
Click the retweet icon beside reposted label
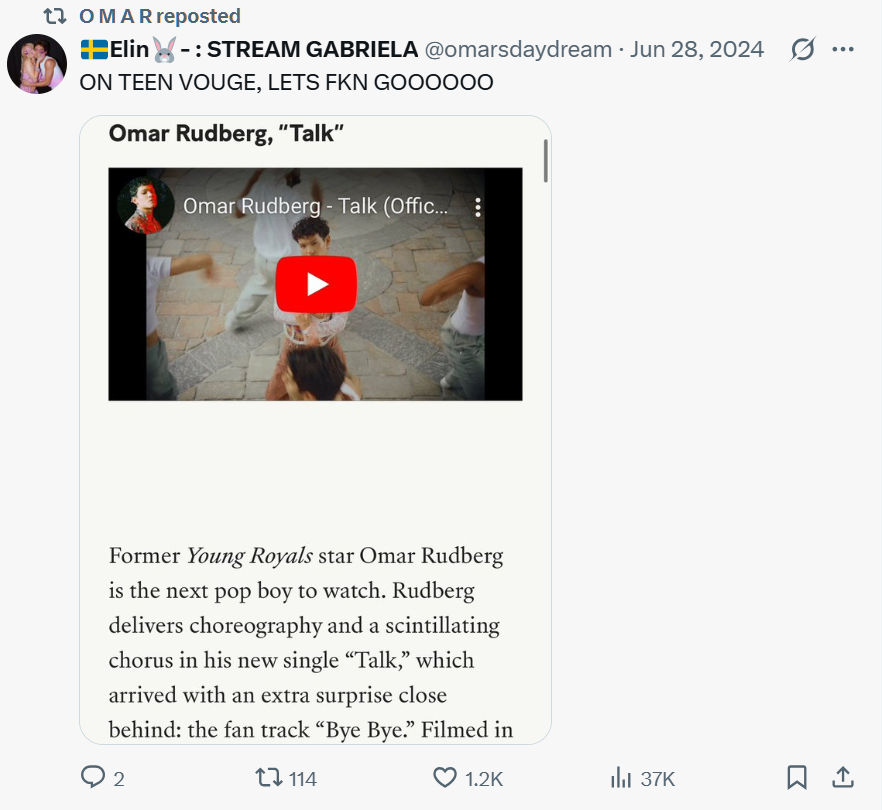click(55, 16)
